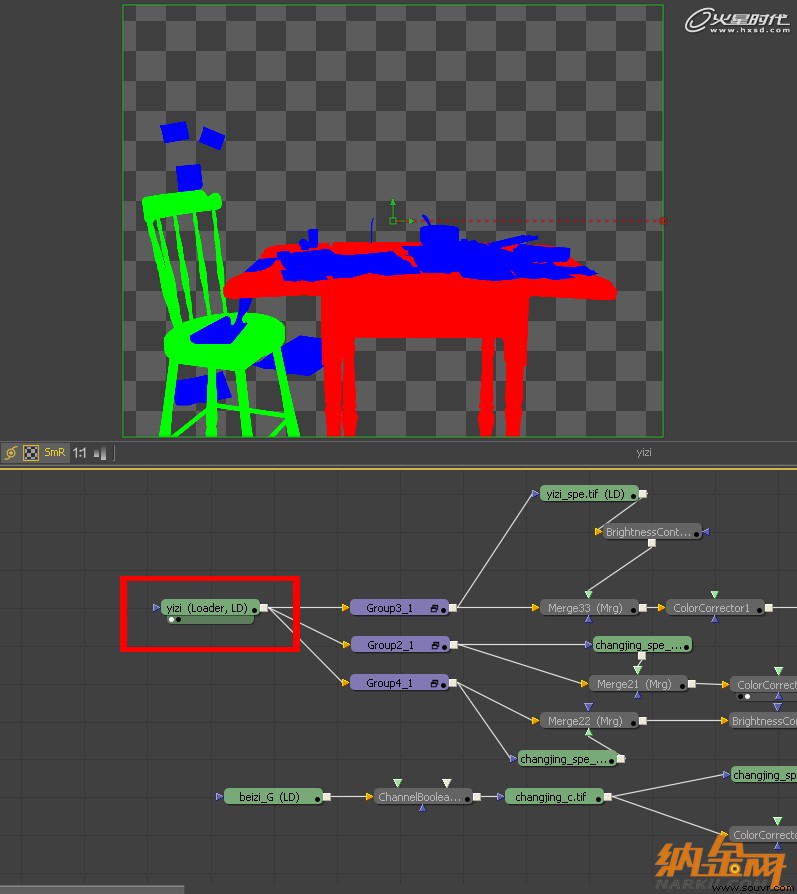Click the yellow input arrow of ChannelBoolea
This screenshot has height=894, width=797.
[369, 797]
